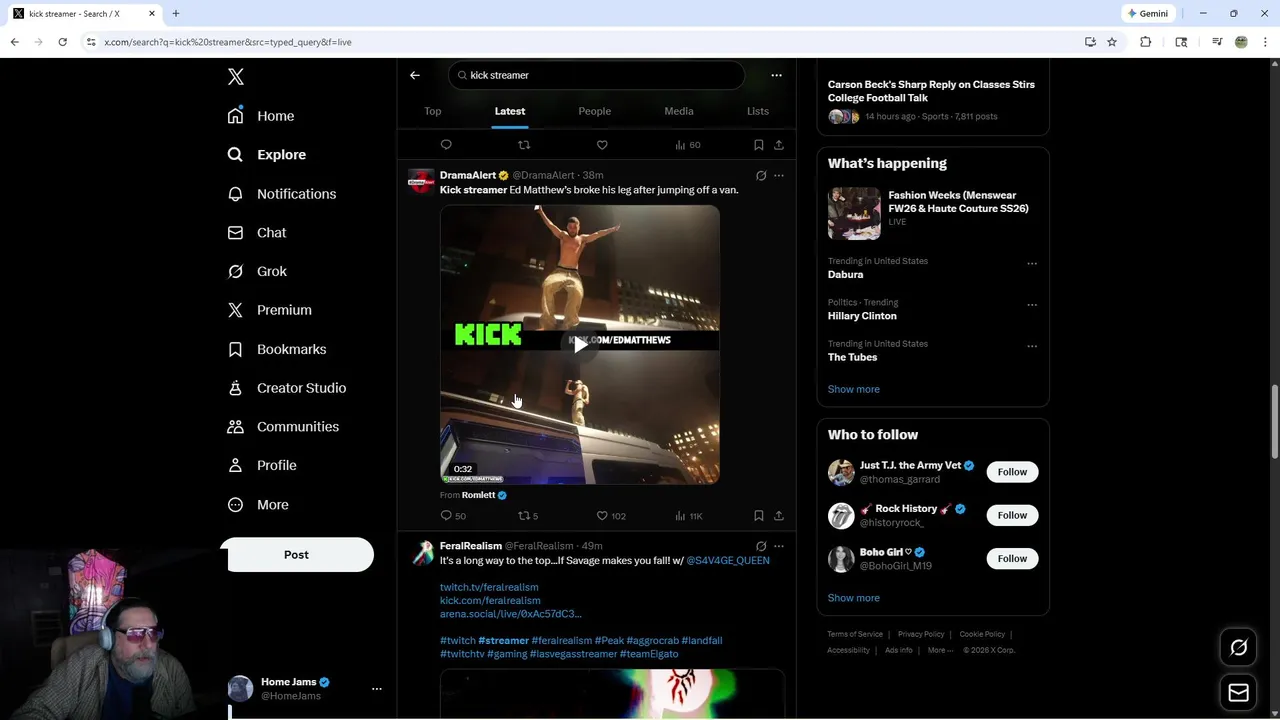Bookmark the post with 60 views

click(x=759, y=145)
